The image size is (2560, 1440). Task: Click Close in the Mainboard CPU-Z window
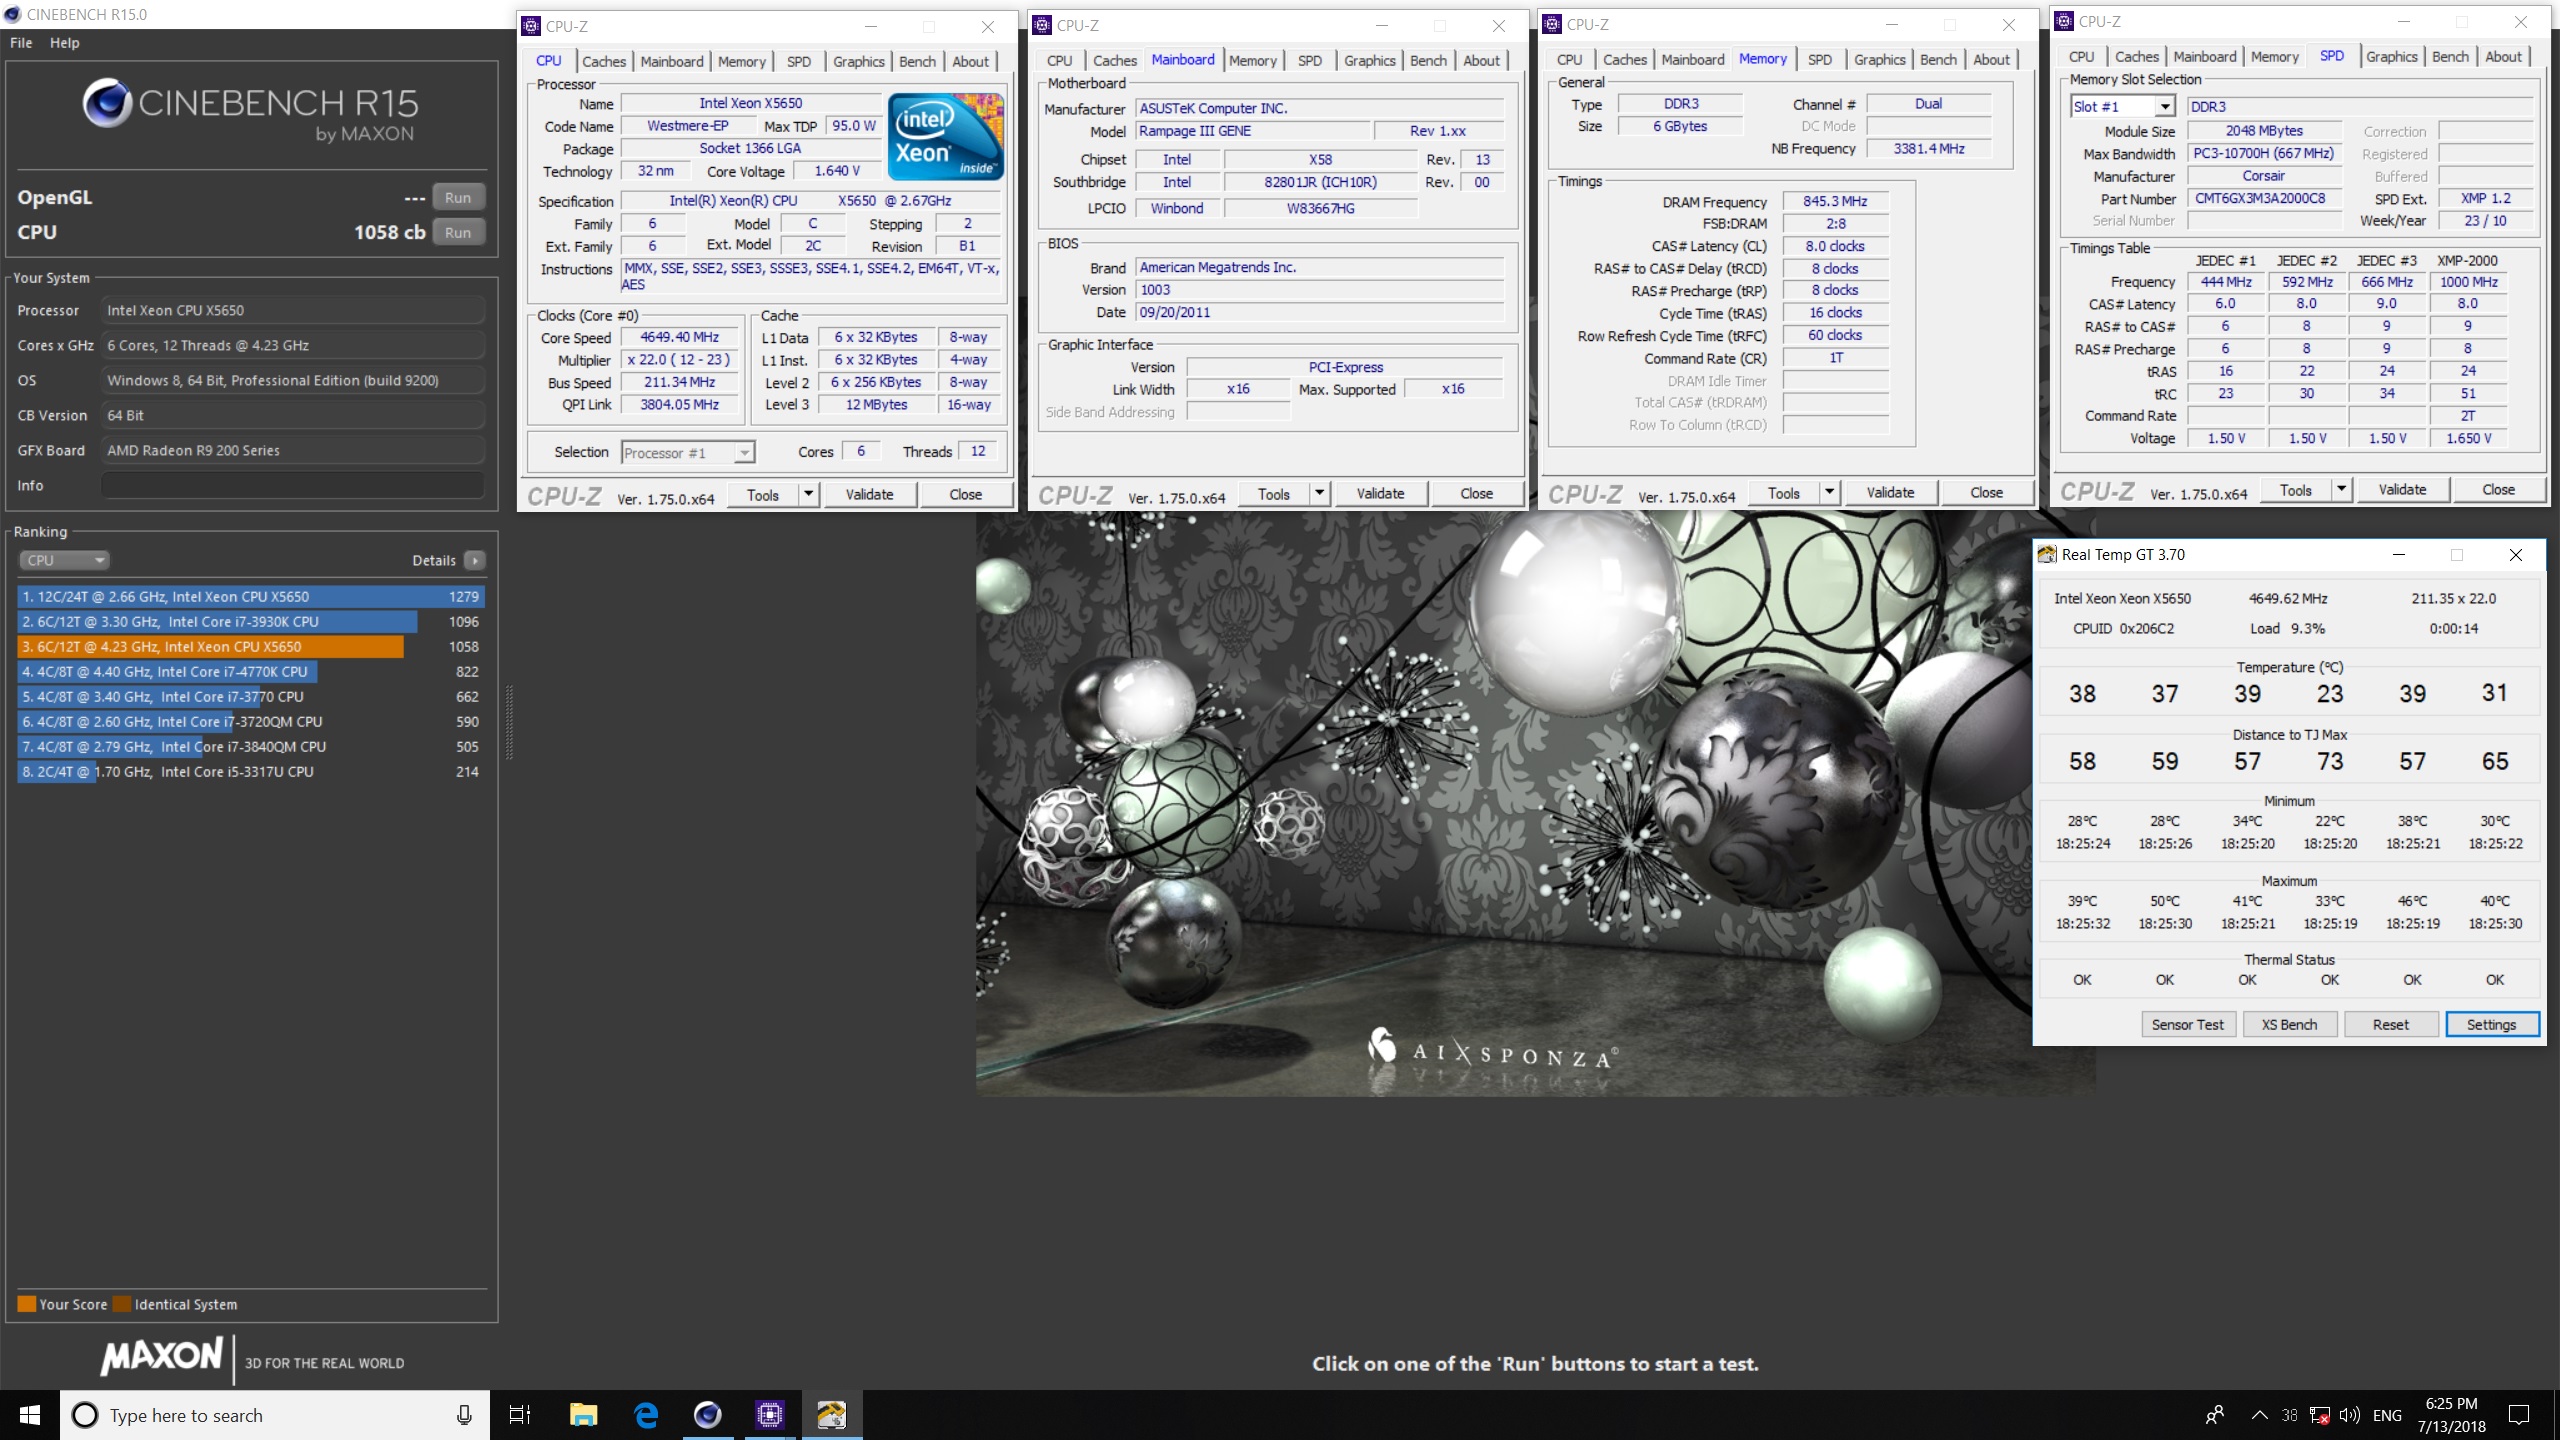[1476, 493]
